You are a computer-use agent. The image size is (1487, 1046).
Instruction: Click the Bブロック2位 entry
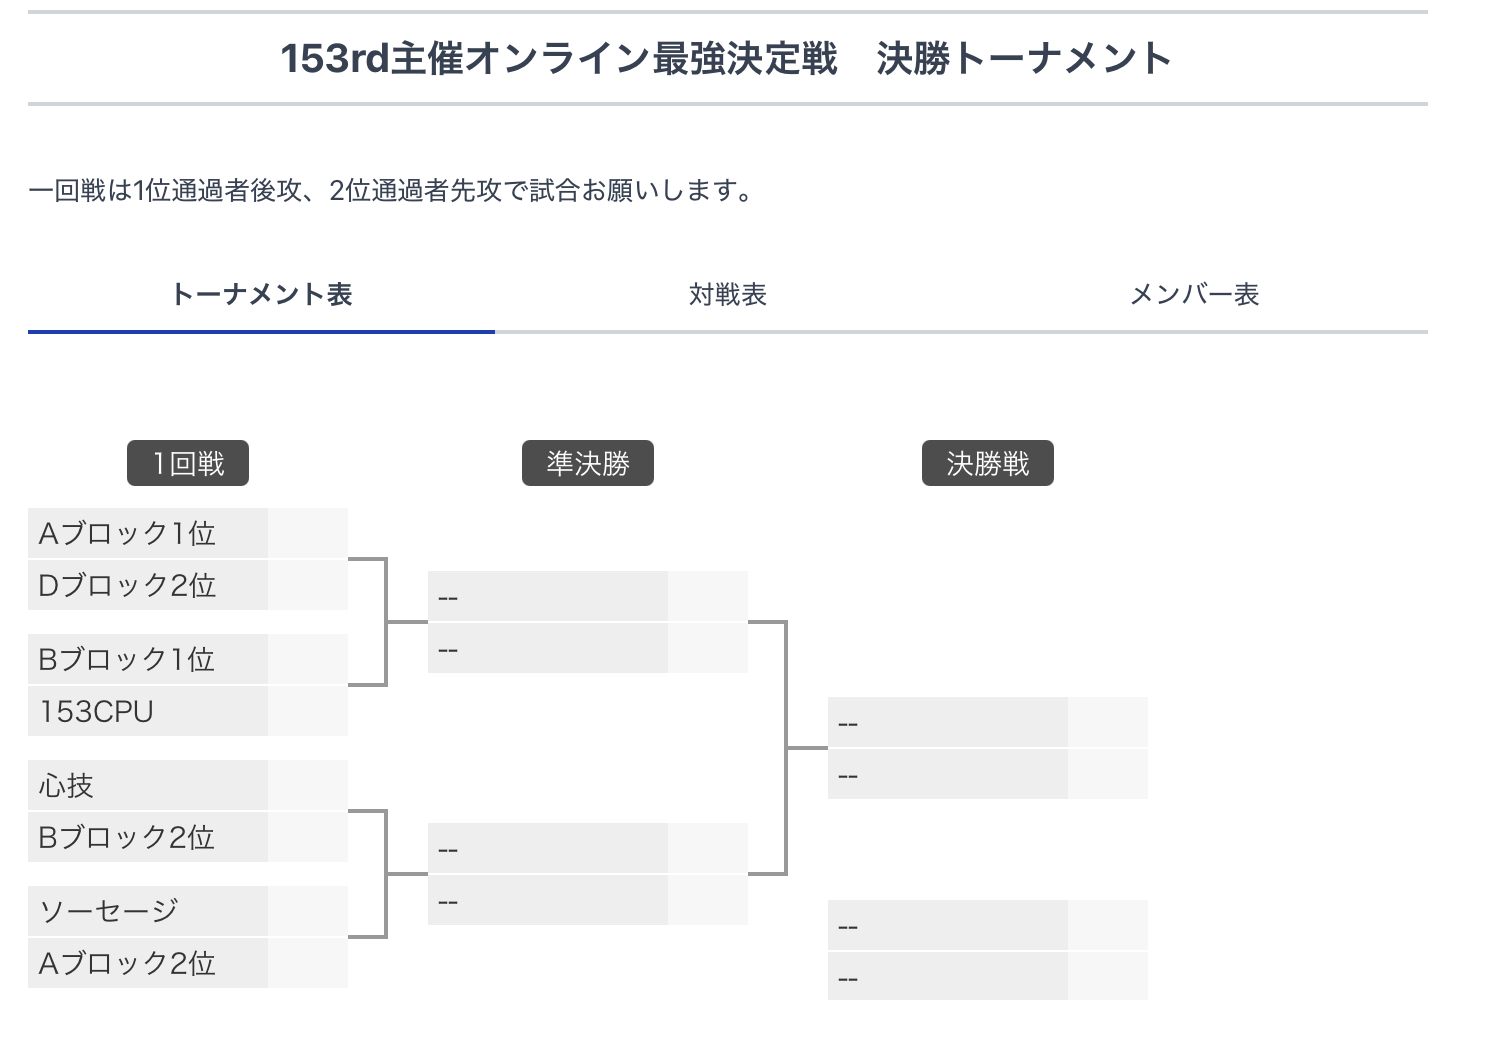(x=148, y=837)
